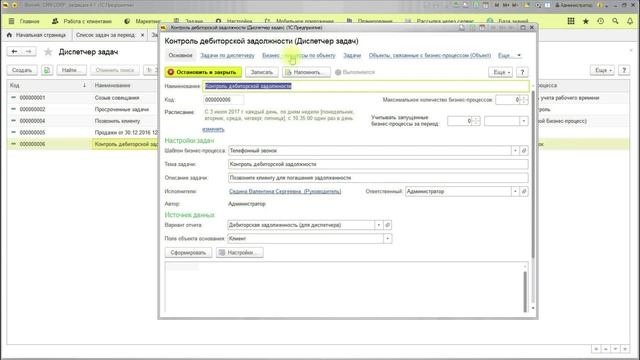Go back with the left arrow button
This screenshot has width=640, height=360.
(x=15, y=51)
